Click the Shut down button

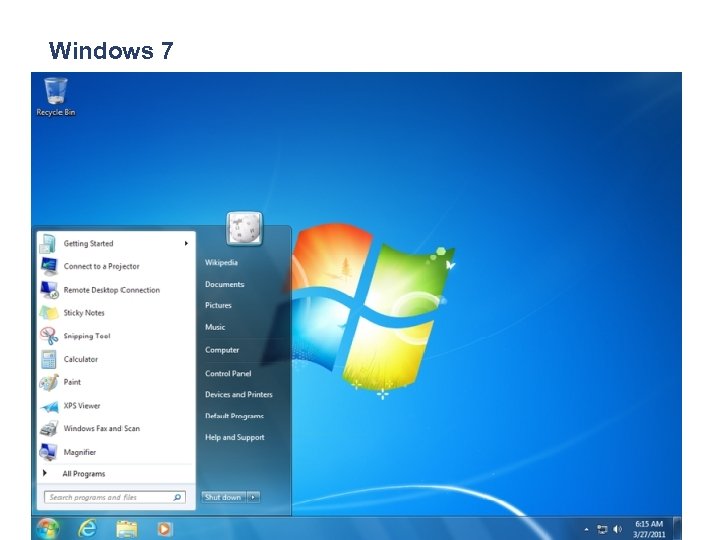pos(224,497)
